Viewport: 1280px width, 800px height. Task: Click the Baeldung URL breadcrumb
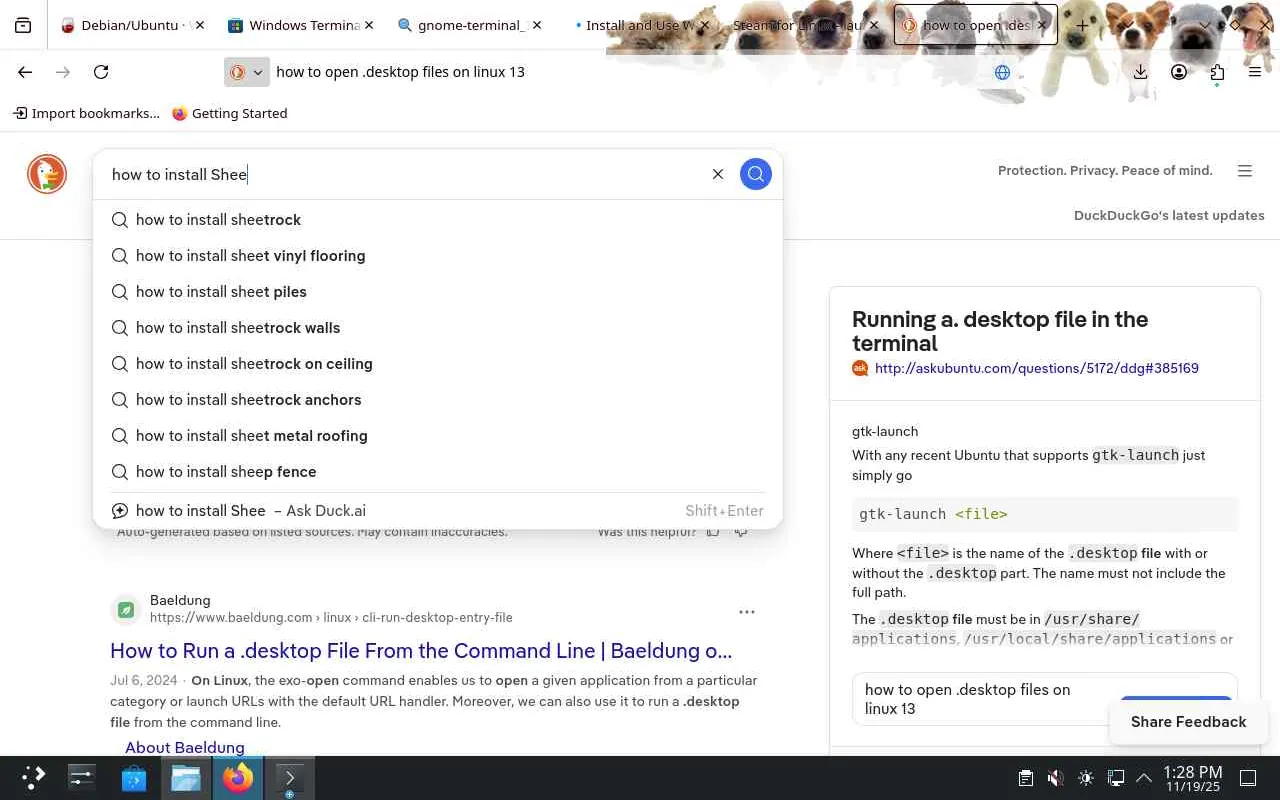[x=331, y=618]
